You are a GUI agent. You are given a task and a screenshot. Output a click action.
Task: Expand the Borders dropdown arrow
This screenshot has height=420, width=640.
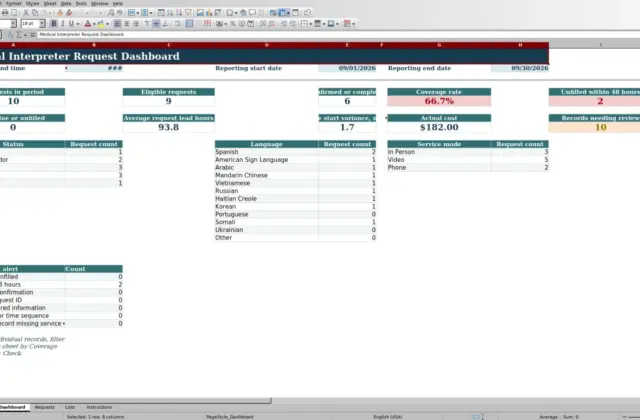[311, 24]
